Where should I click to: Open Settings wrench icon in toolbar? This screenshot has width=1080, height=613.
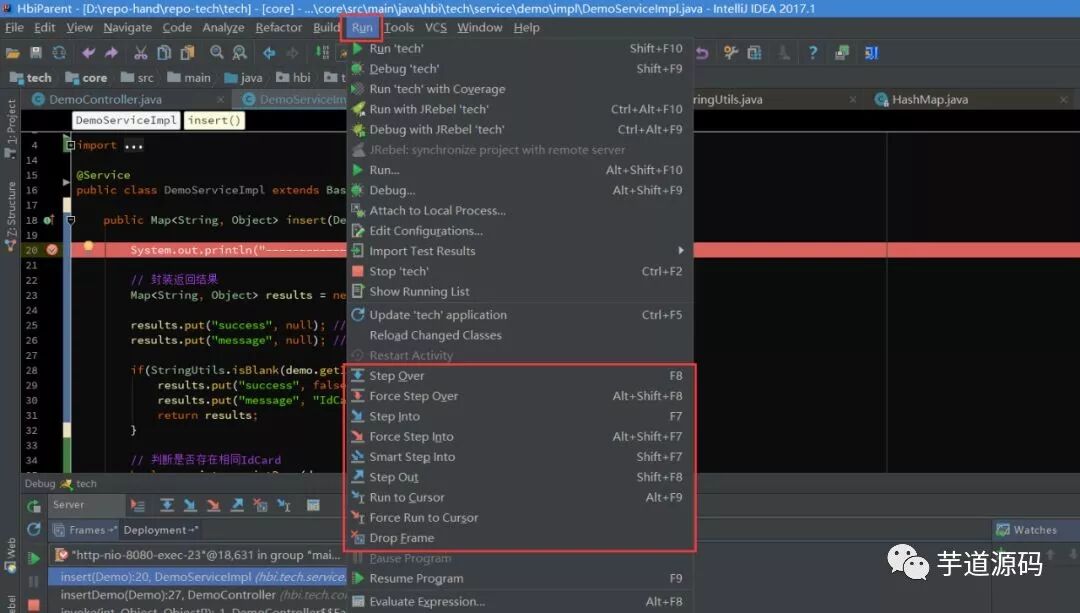(x=731, y=53)
